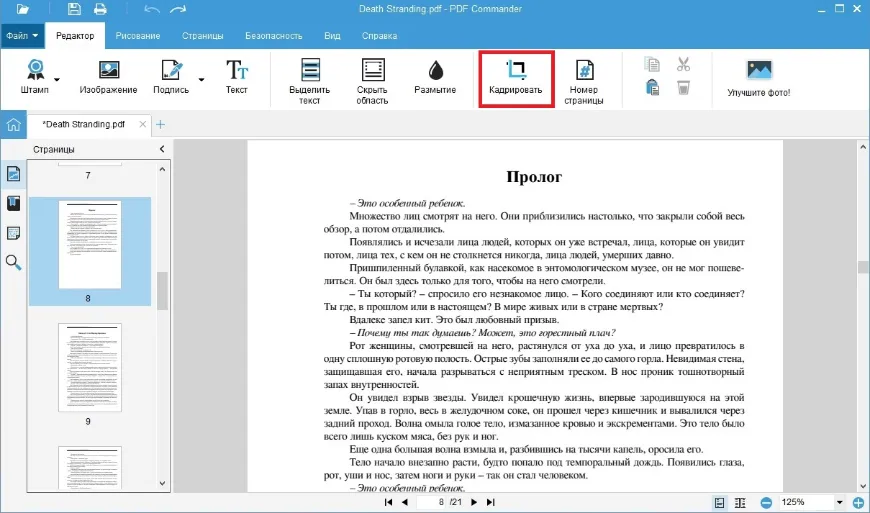Go to previous page
This screenshot has height=513, width=870.
[x=405, y=502]
